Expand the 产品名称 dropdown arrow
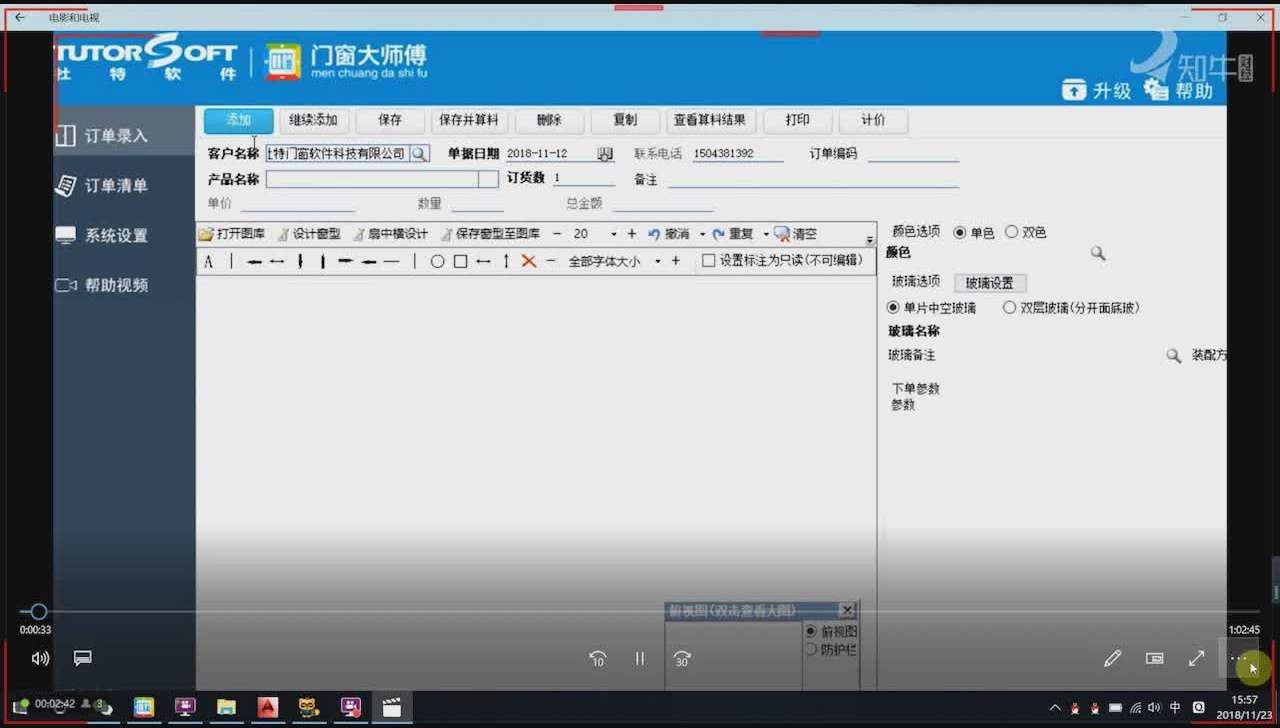This screenshot has width=1280, height=728. pos(488,179)
